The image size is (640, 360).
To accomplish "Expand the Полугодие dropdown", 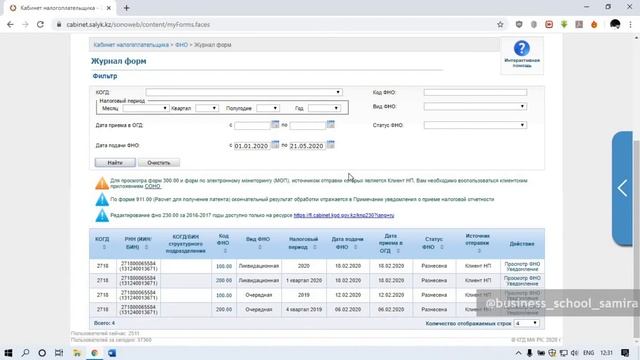I will [x=268, y=108].
